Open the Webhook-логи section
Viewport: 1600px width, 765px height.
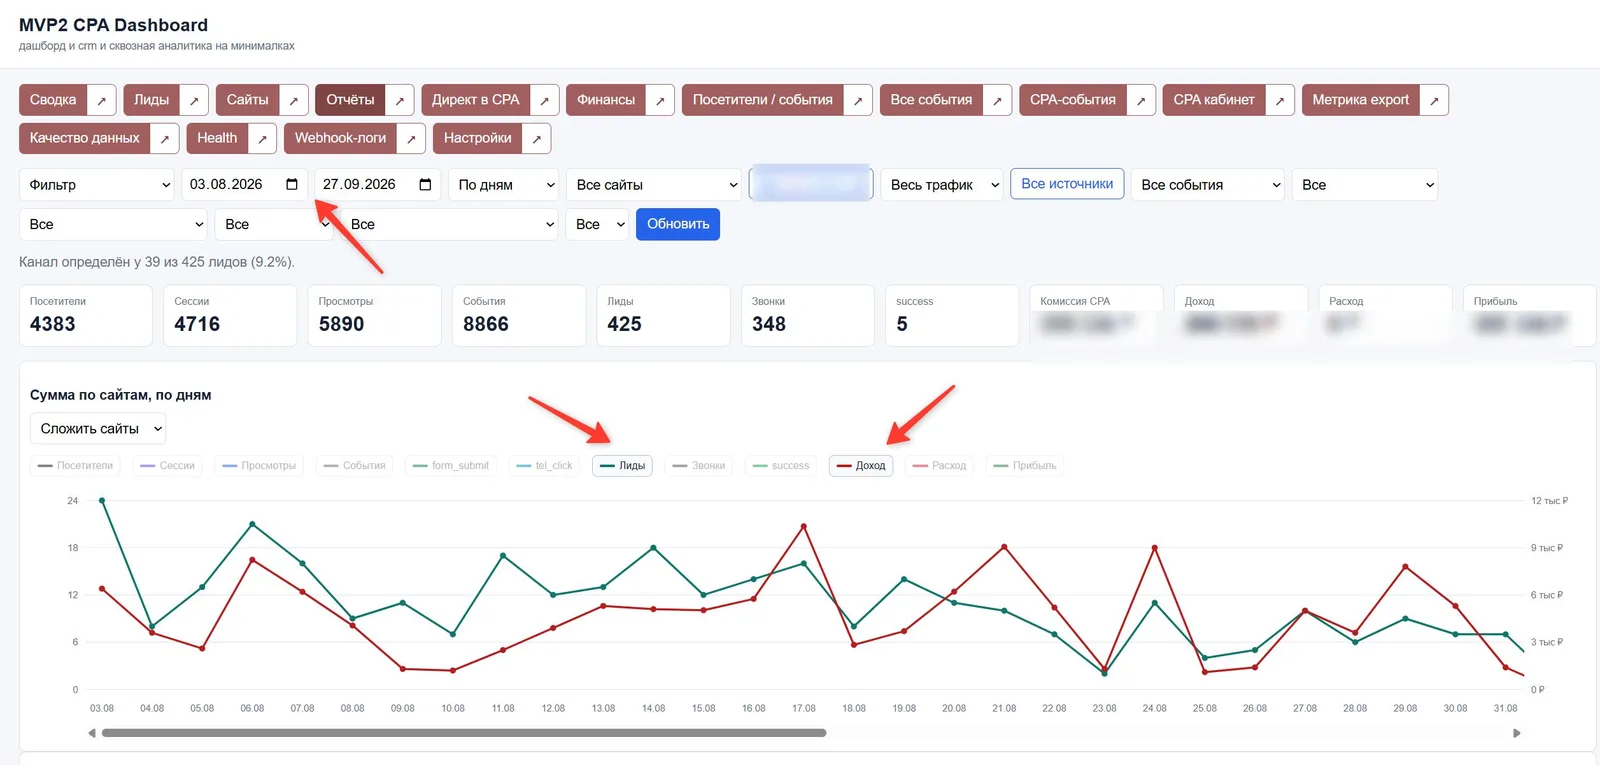pyautogui.click(x=340, y=138)
